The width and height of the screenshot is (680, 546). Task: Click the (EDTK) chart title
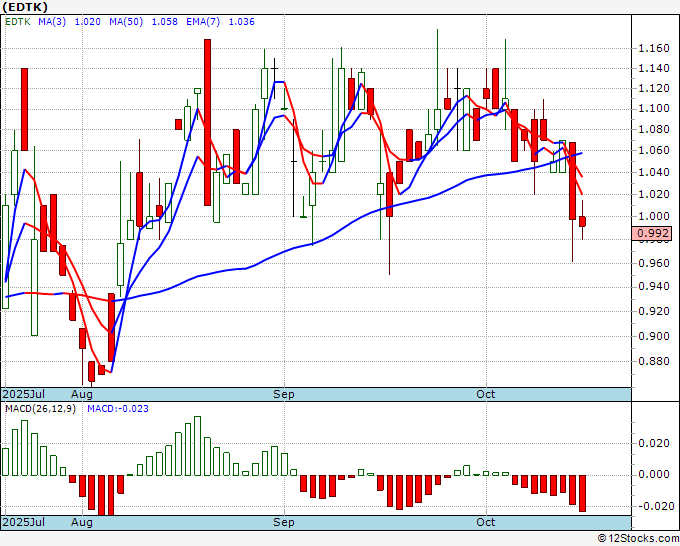tap(25, 7)
